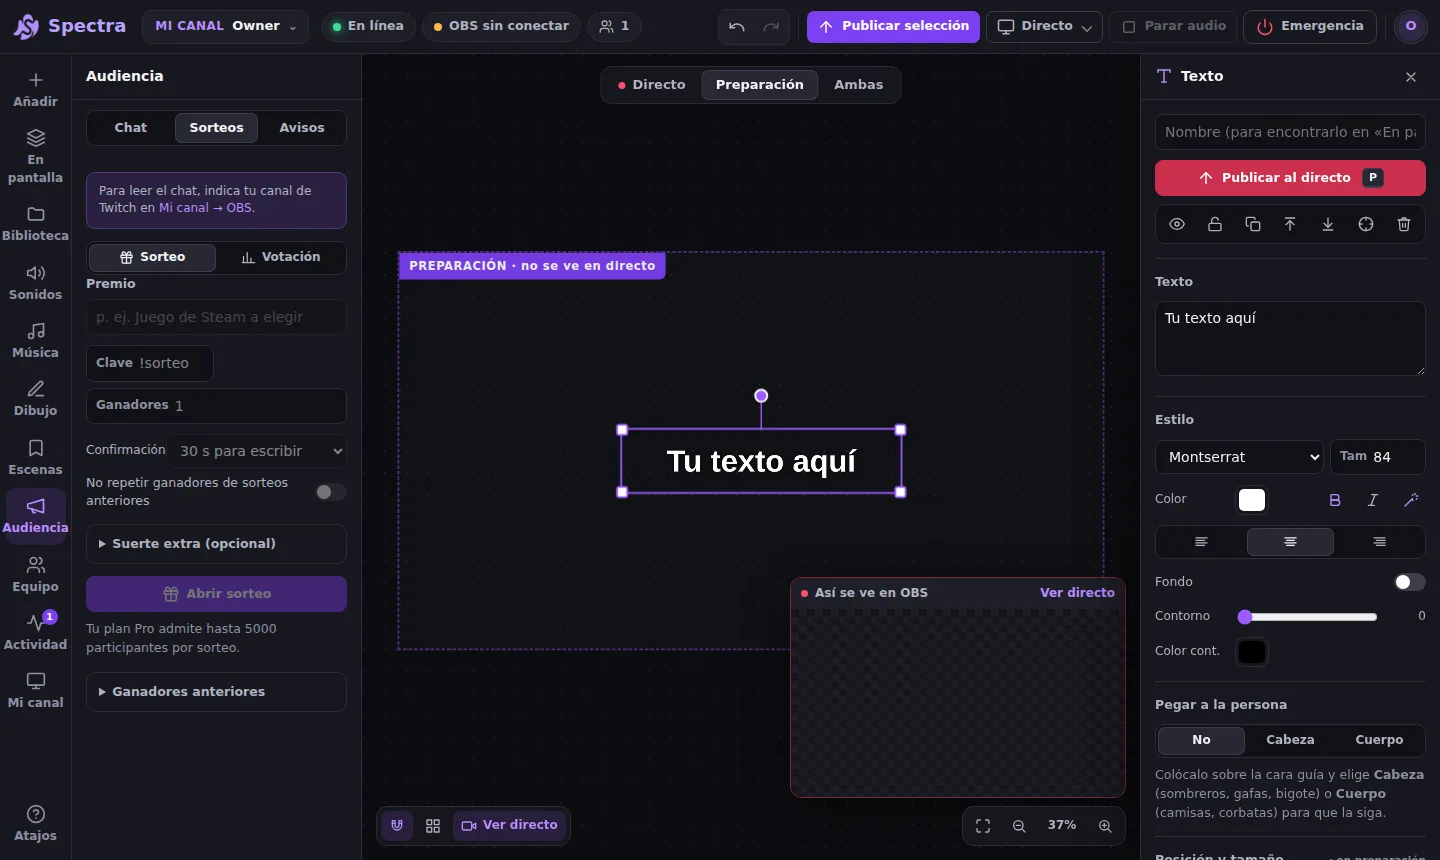Open the Montserrat font dropdown
Image resolution: width=1440 pixels, height=860 pixels.
pyautogui.click(x=1239, y=457)
